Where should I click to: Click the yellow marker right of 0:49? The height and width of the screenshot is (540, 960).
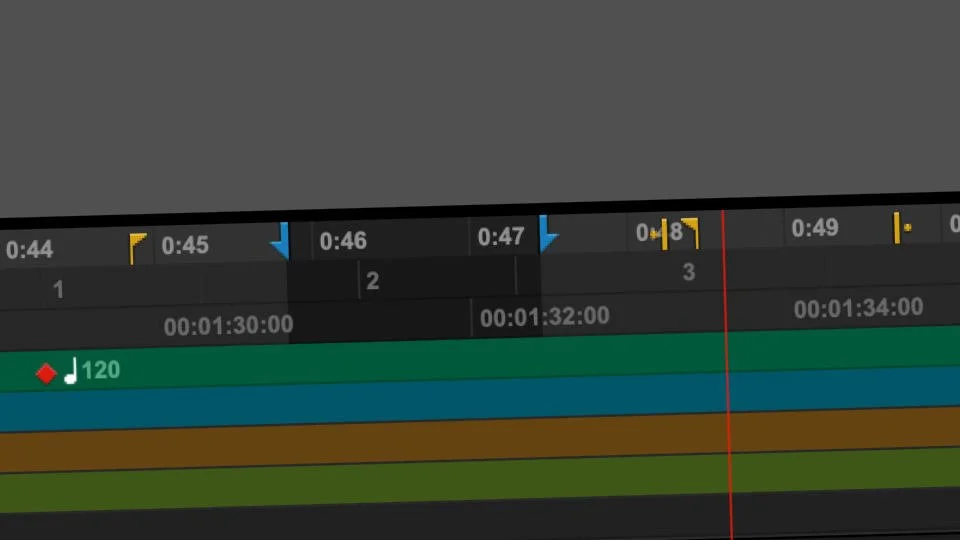[x=901, y=228]
